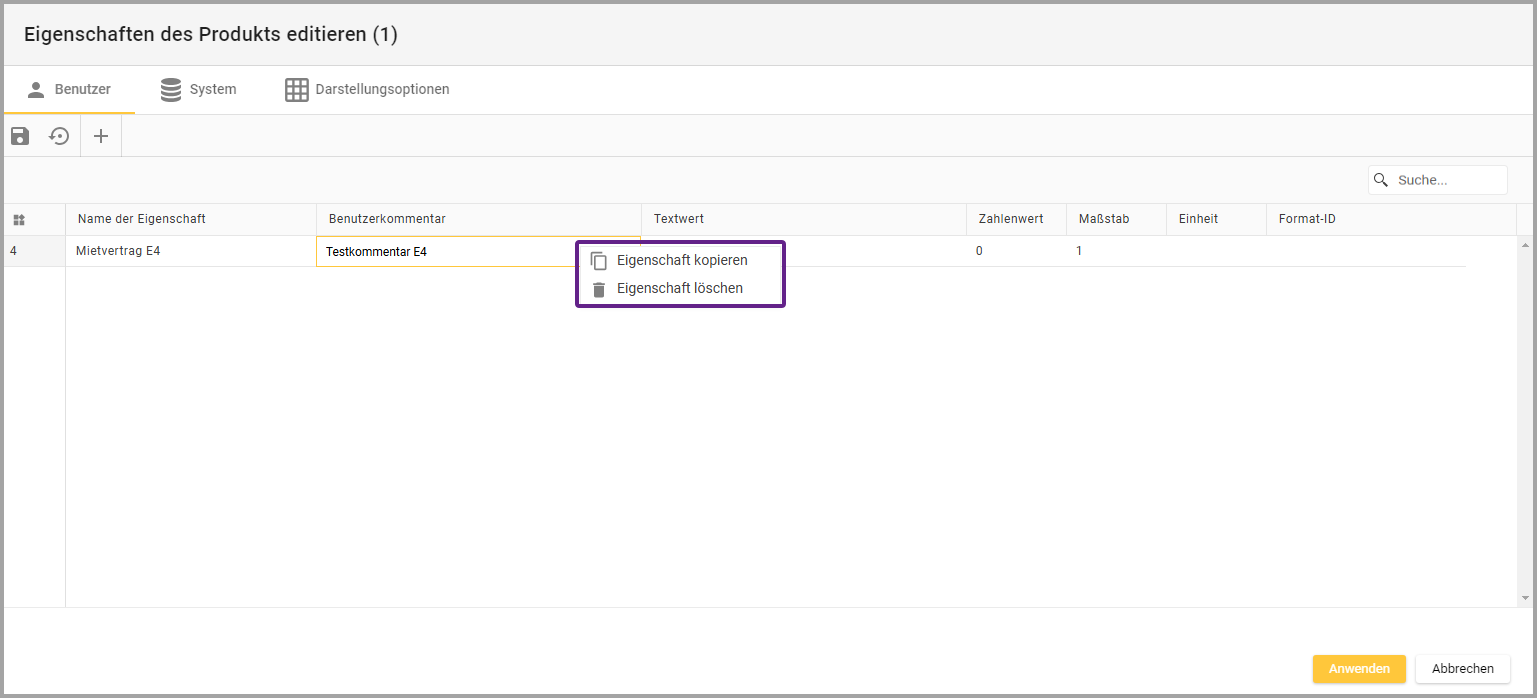Open the System tab
1537x698 pixels.
tap(199, 89)
